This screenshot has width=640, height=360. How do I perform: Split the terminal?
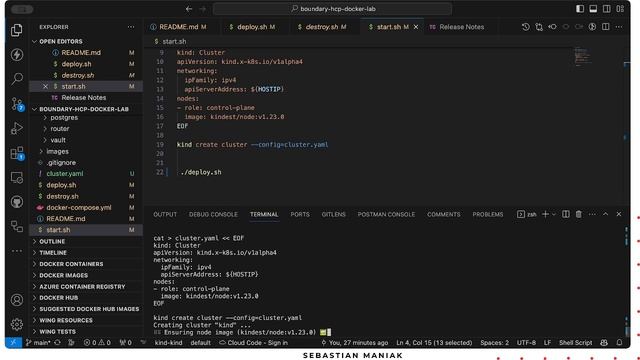(566, 214)
